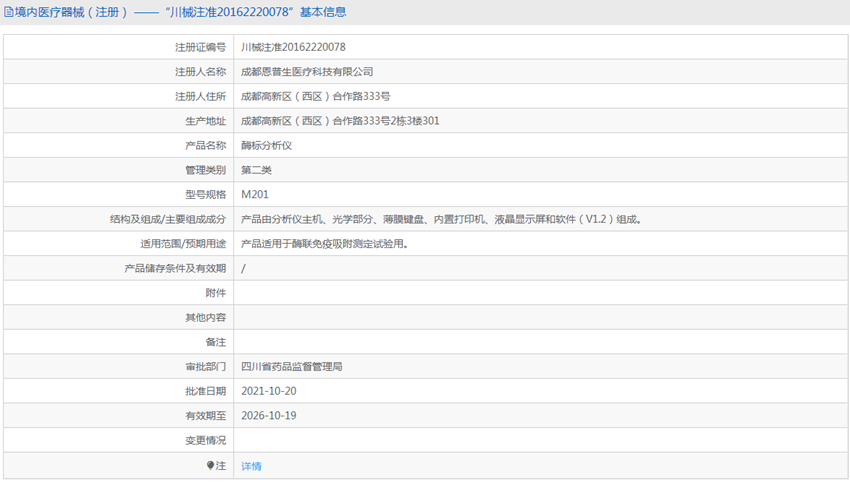Select approving department 四川省药品监督管理局
850x482 pixels.
pos(292,367)
